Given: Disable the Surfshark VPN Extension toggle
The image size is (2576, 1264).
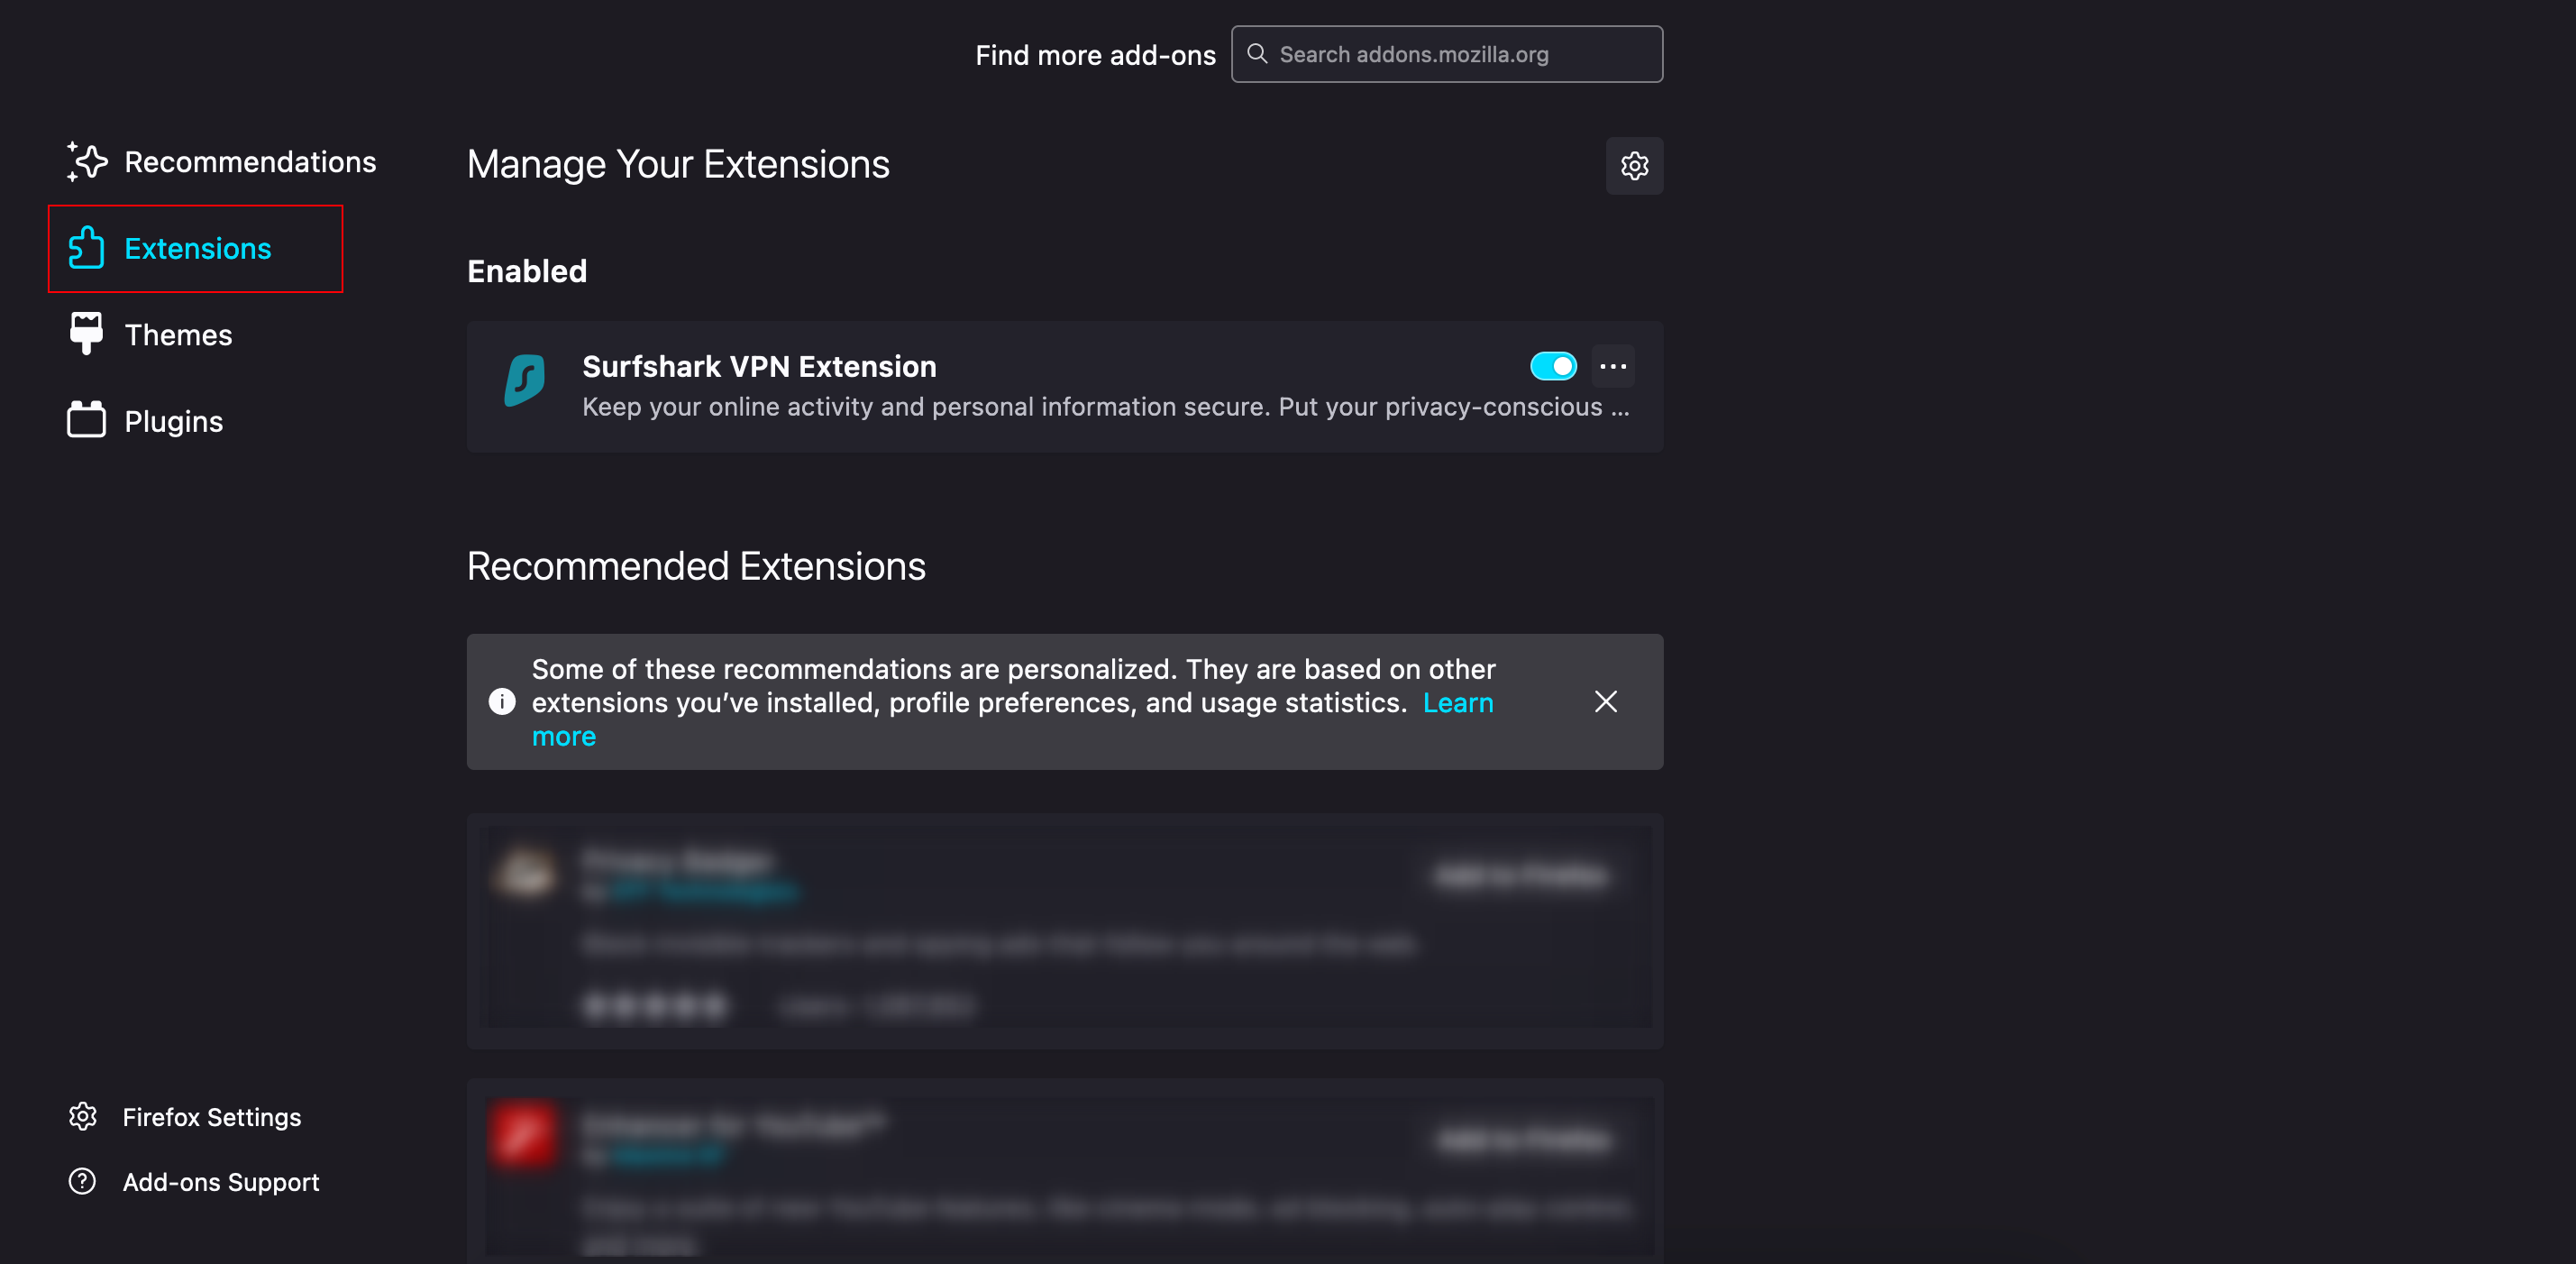Looking at the screenshot, I should tap(1553, 366).
